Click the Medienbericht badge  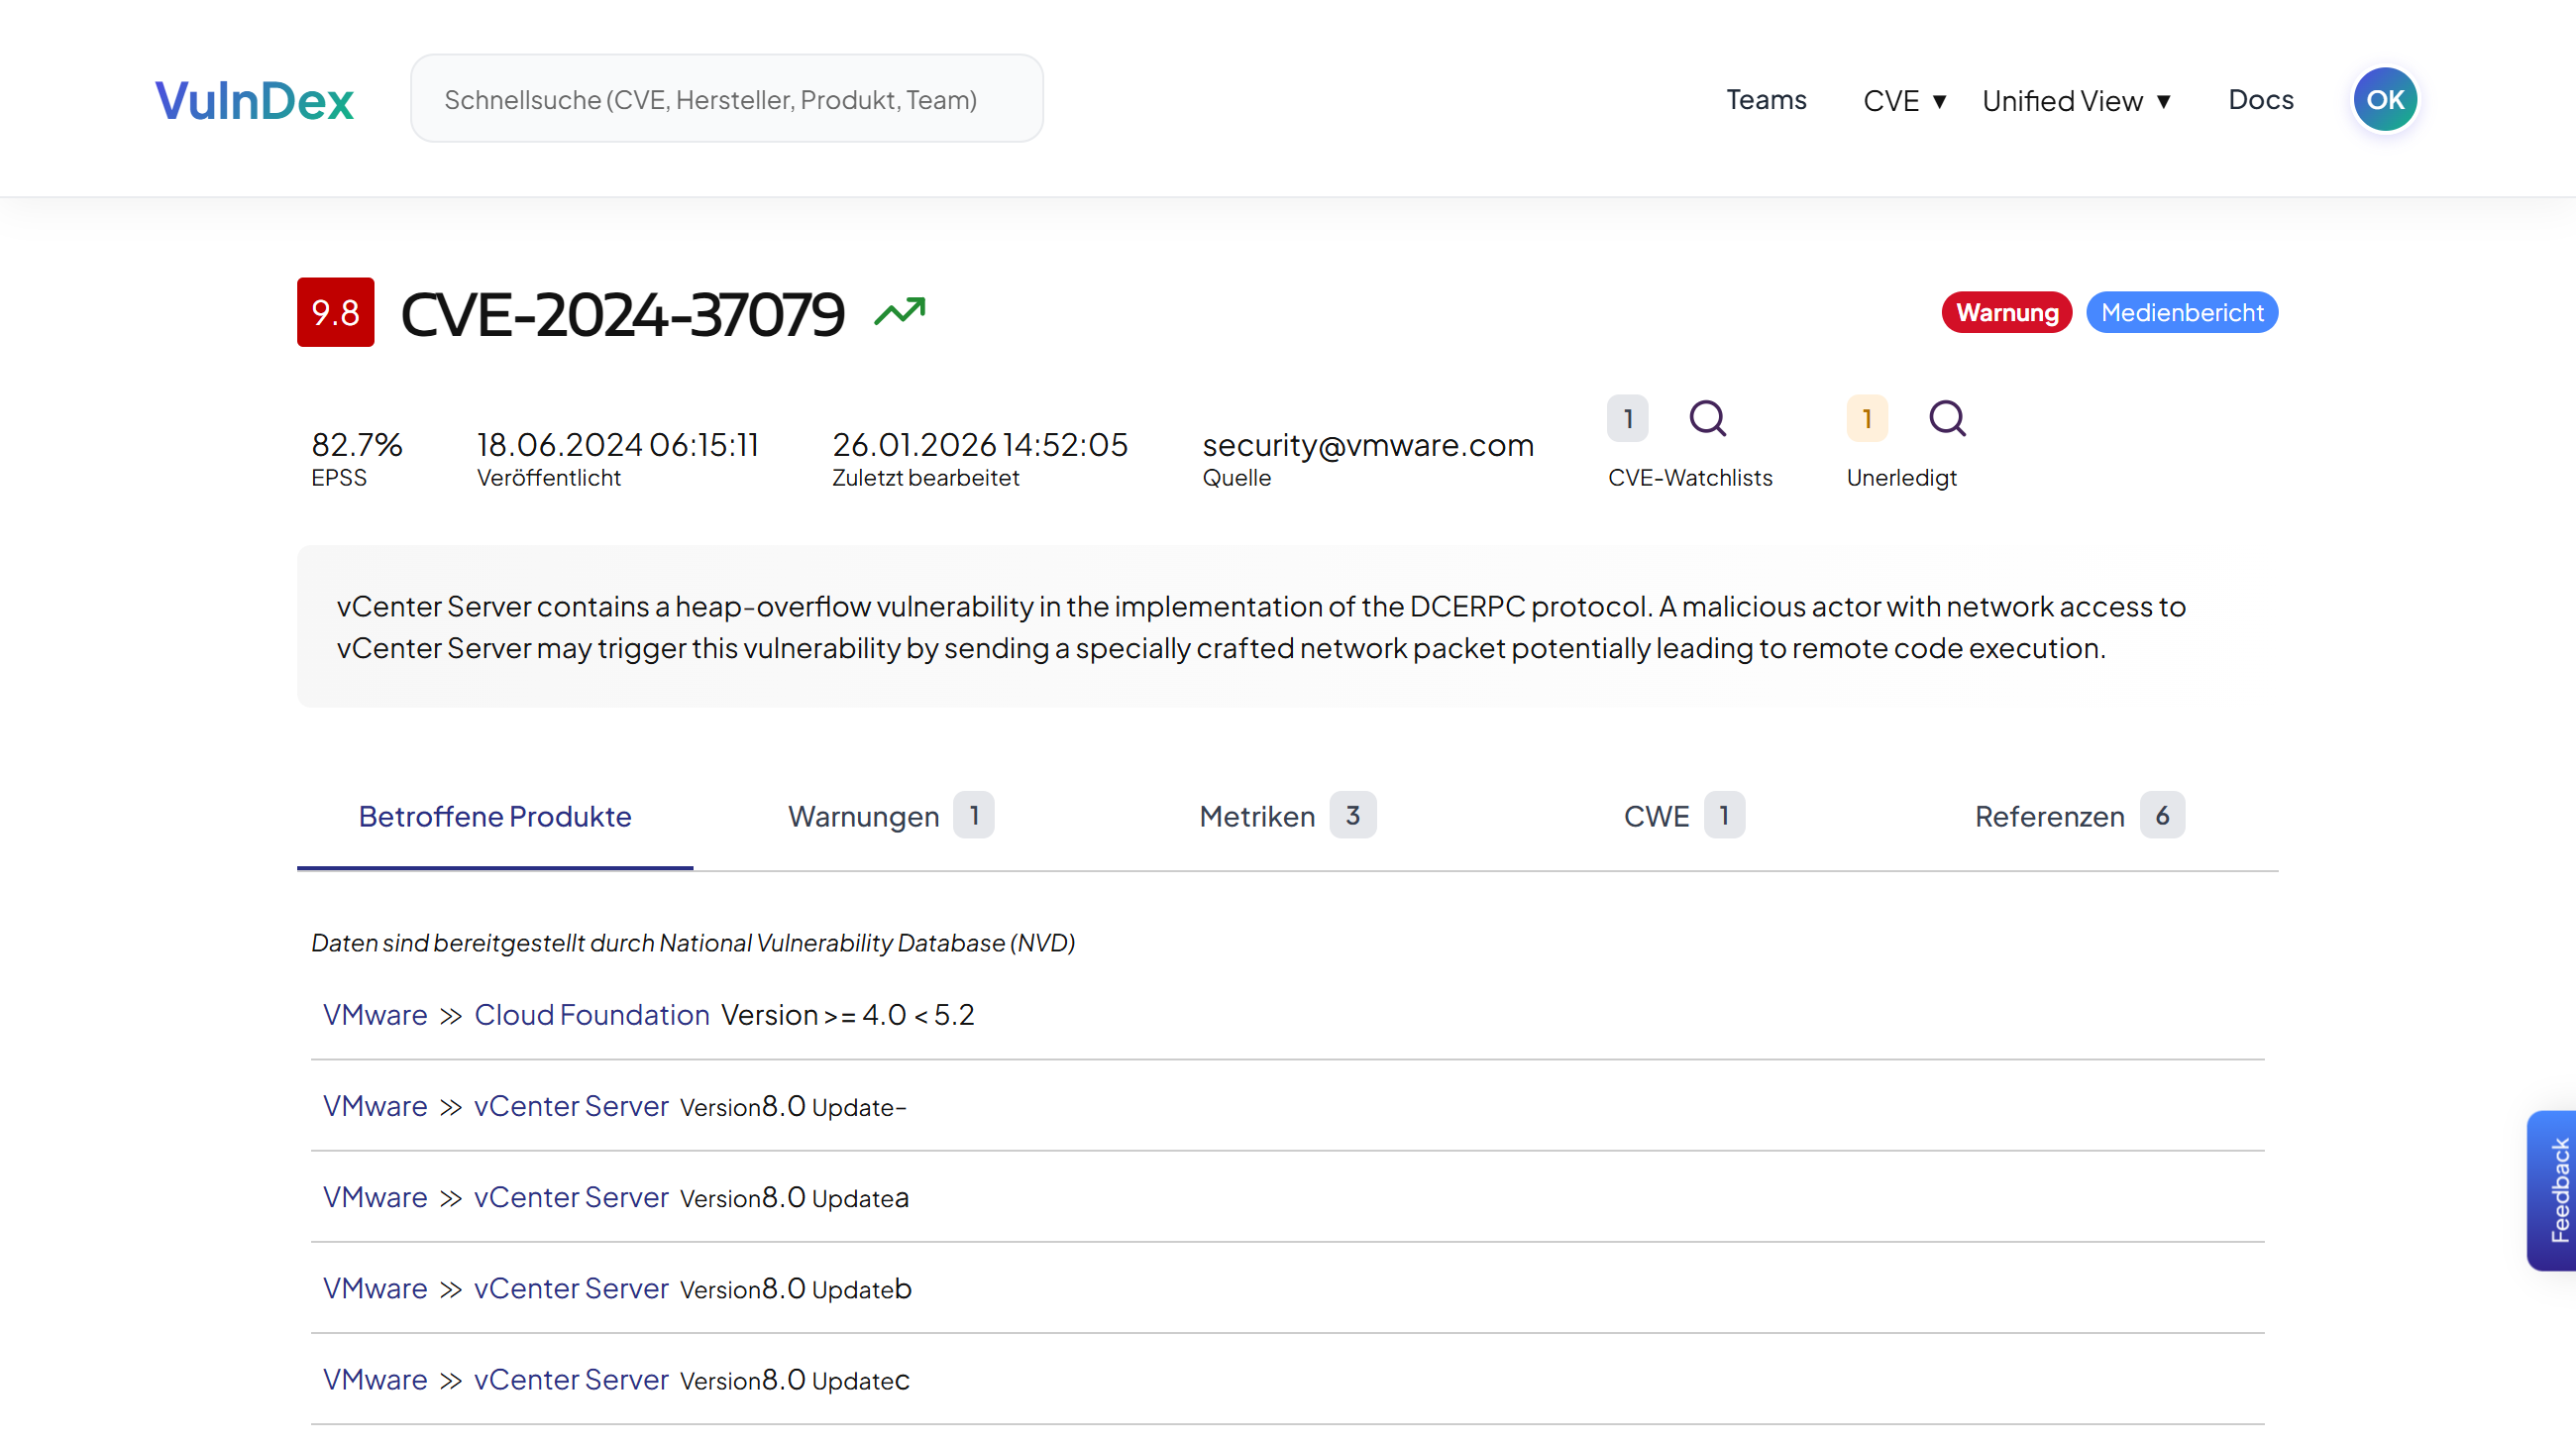pos(2182,312)
